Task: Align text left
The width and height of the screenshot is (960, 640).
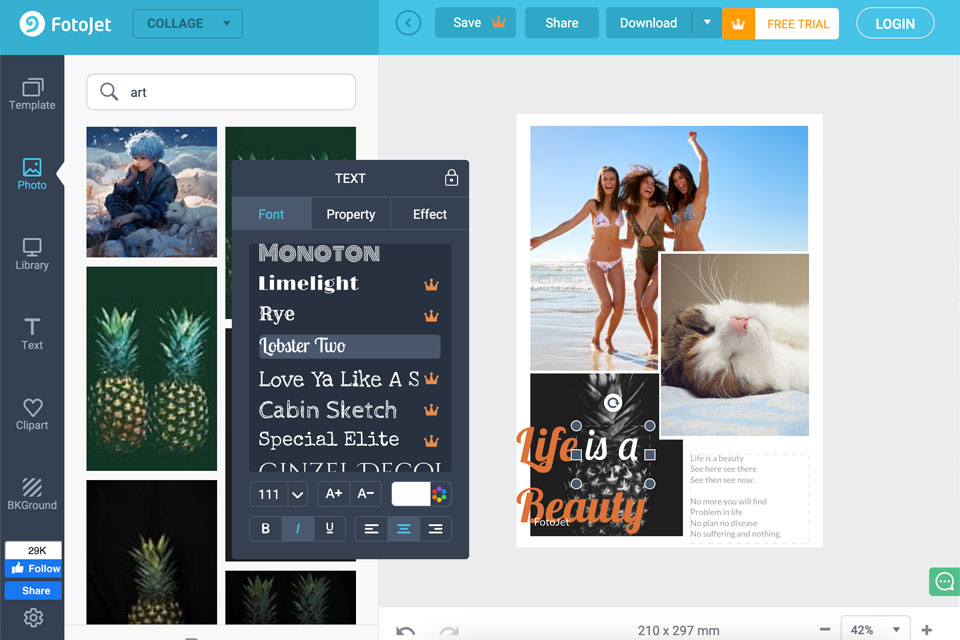Action: pyautogui.click(x=372, y=529)
